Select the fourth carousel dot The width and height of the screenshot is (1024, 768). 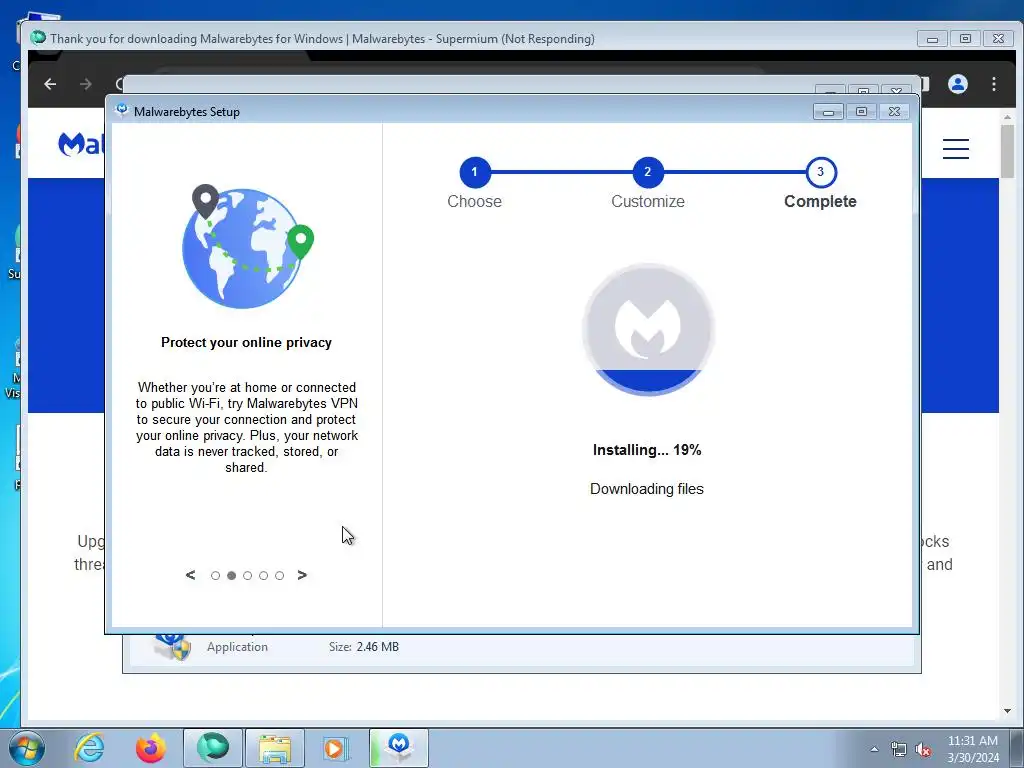pos(263,575)
